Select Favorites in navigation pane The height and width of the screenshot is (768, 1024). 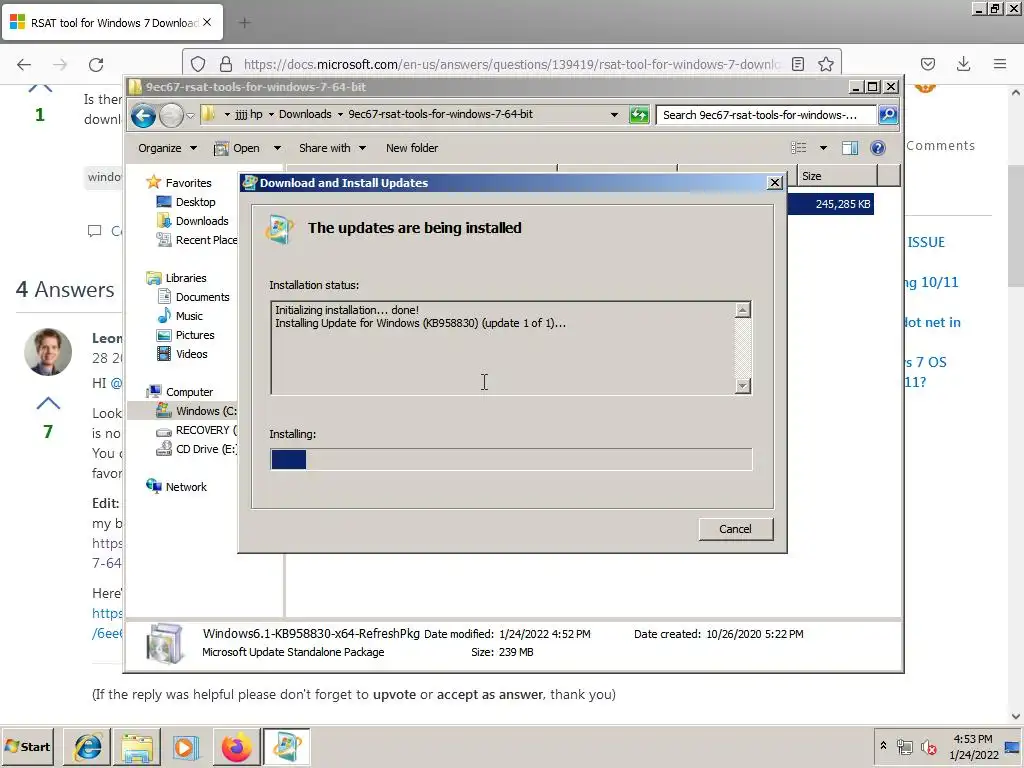coord(180,183)
